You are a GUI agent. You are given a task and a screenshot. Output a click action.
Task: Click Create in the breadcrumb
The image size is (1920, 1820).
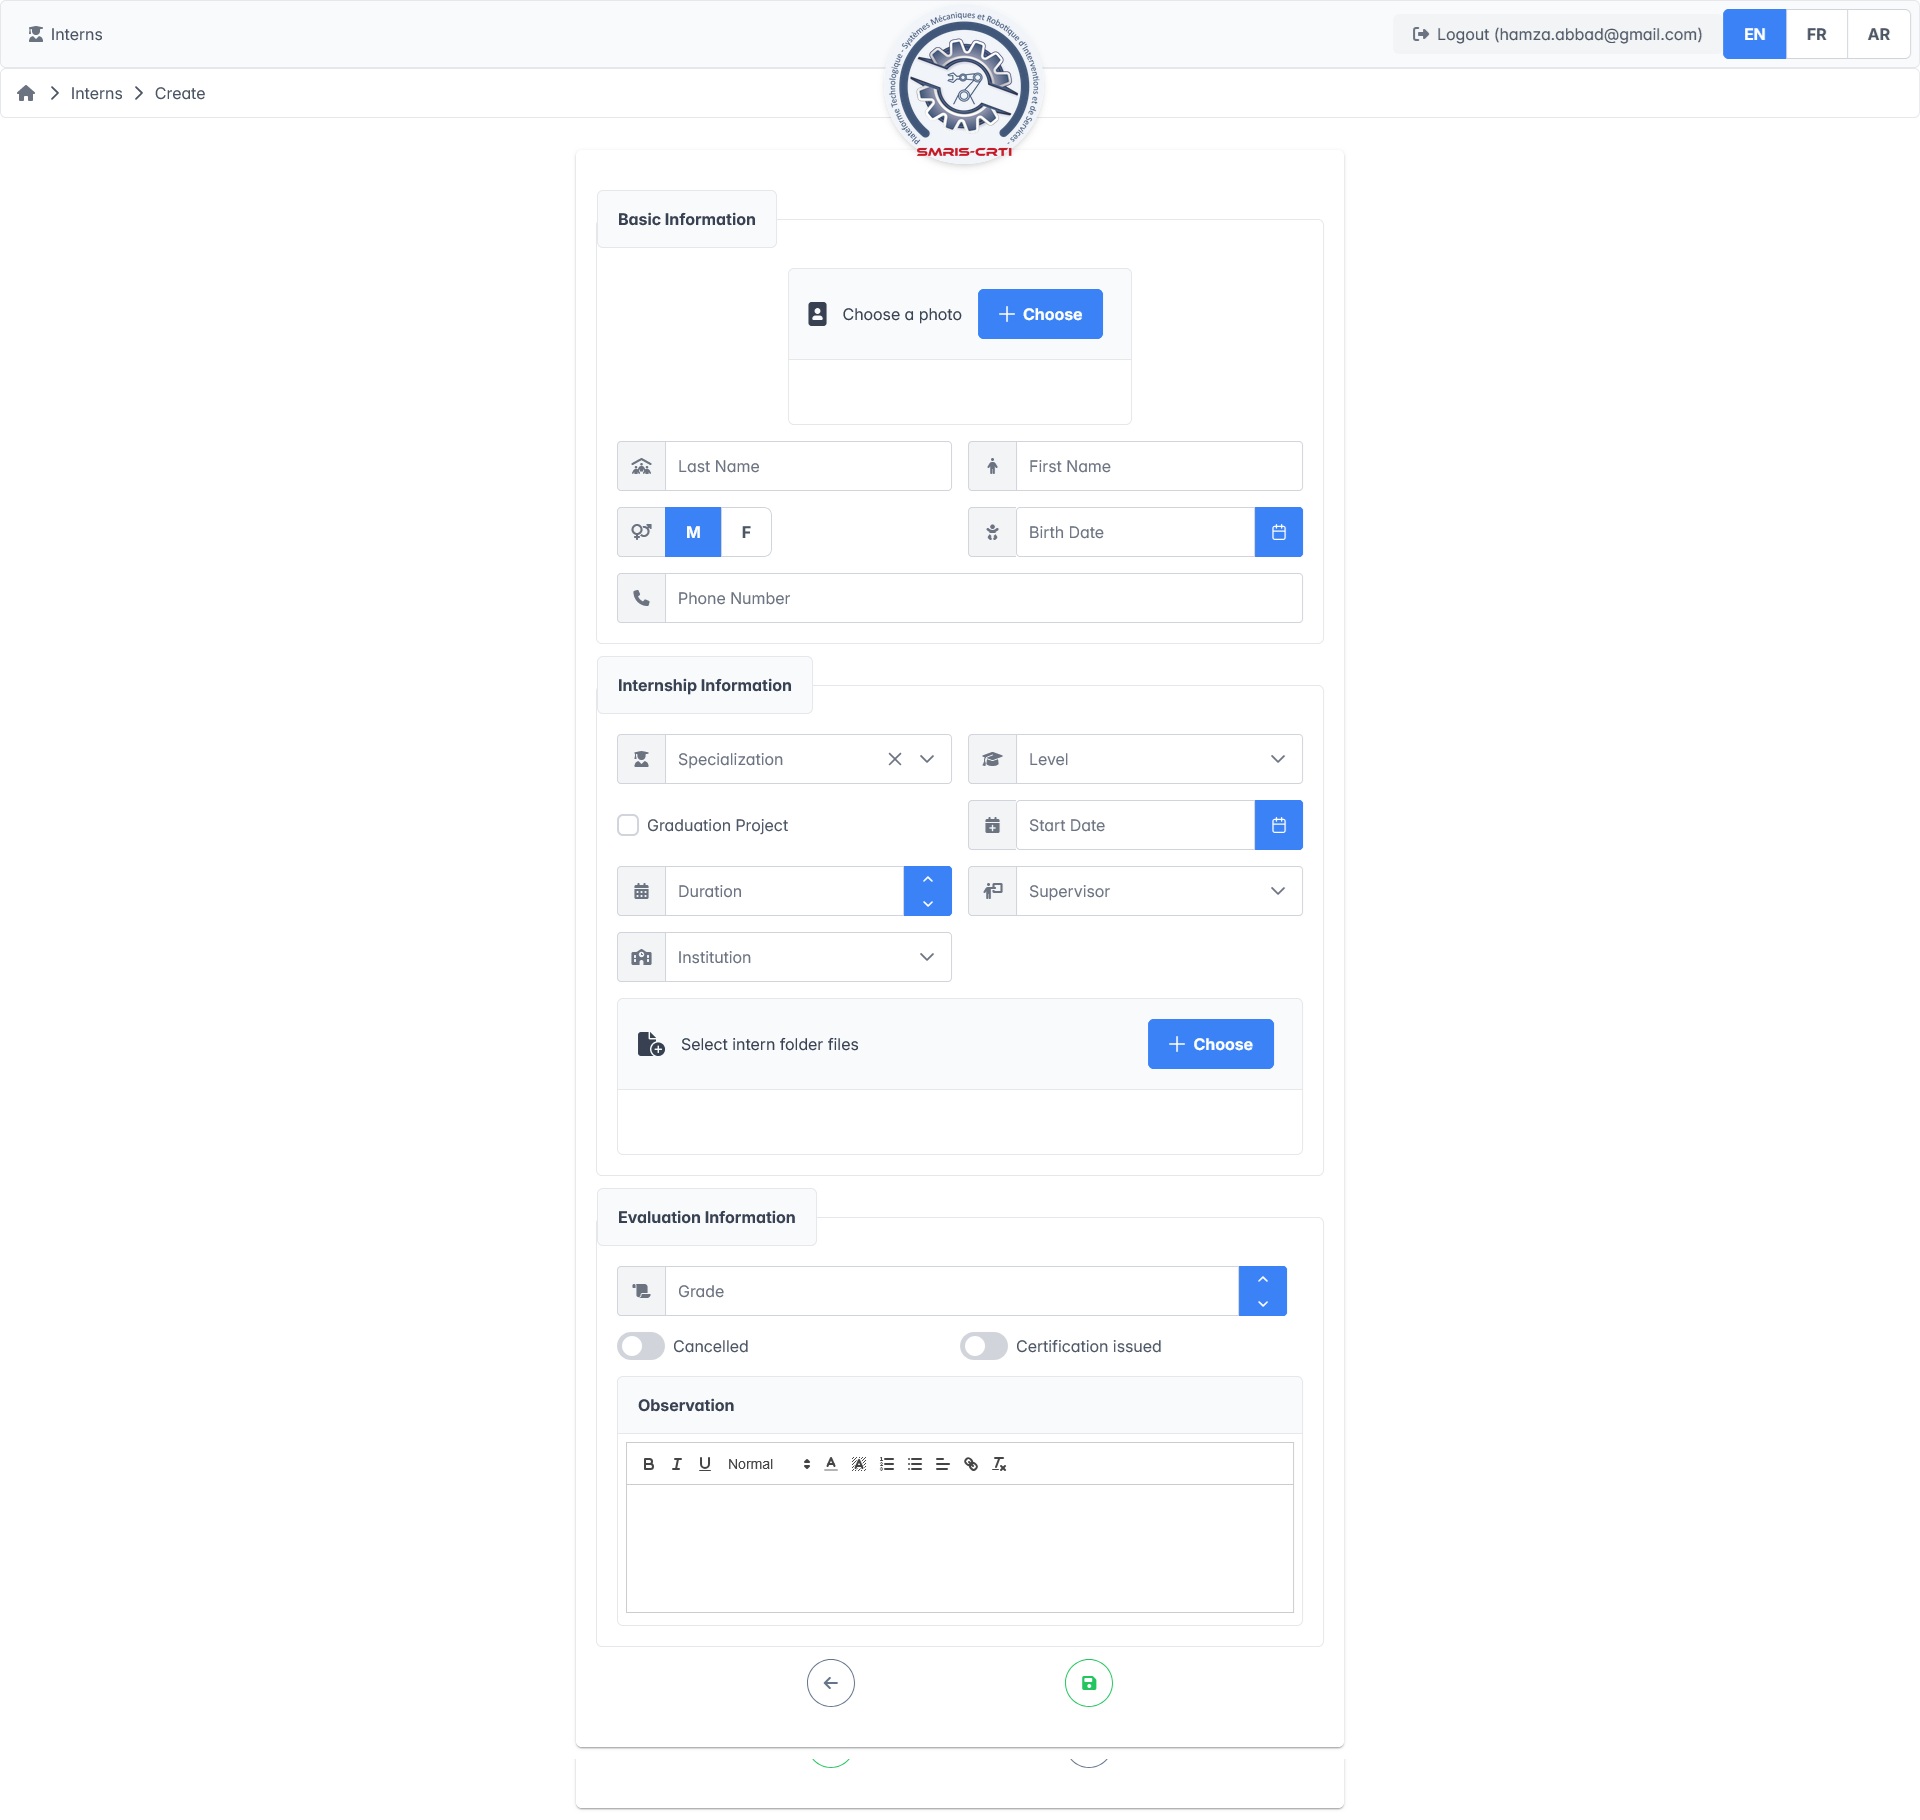tap(180, 93)
